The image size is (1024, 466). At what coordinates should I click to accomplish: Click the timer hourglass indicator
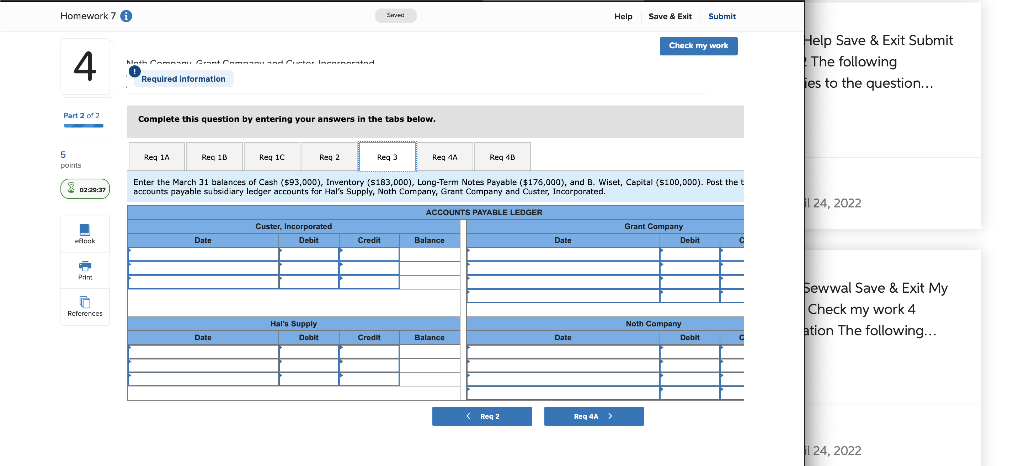(85, 189)
